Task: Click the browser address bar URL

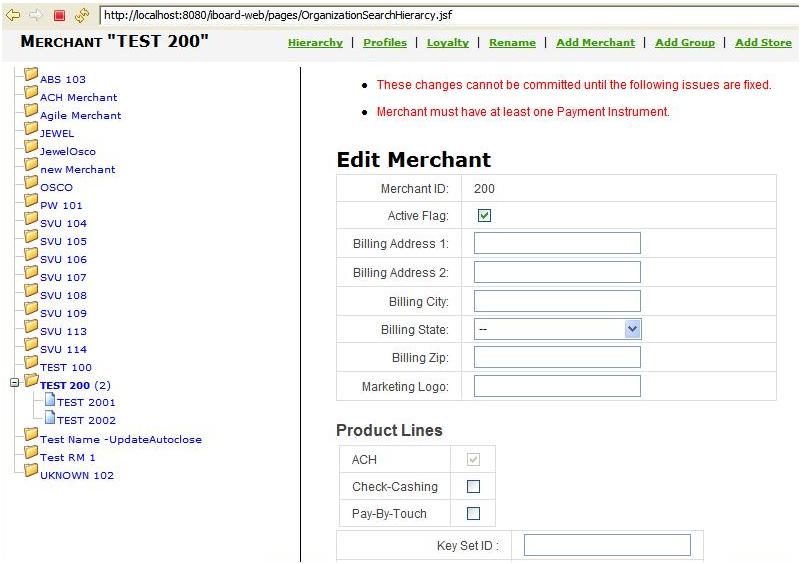Action: coord(278,15)
